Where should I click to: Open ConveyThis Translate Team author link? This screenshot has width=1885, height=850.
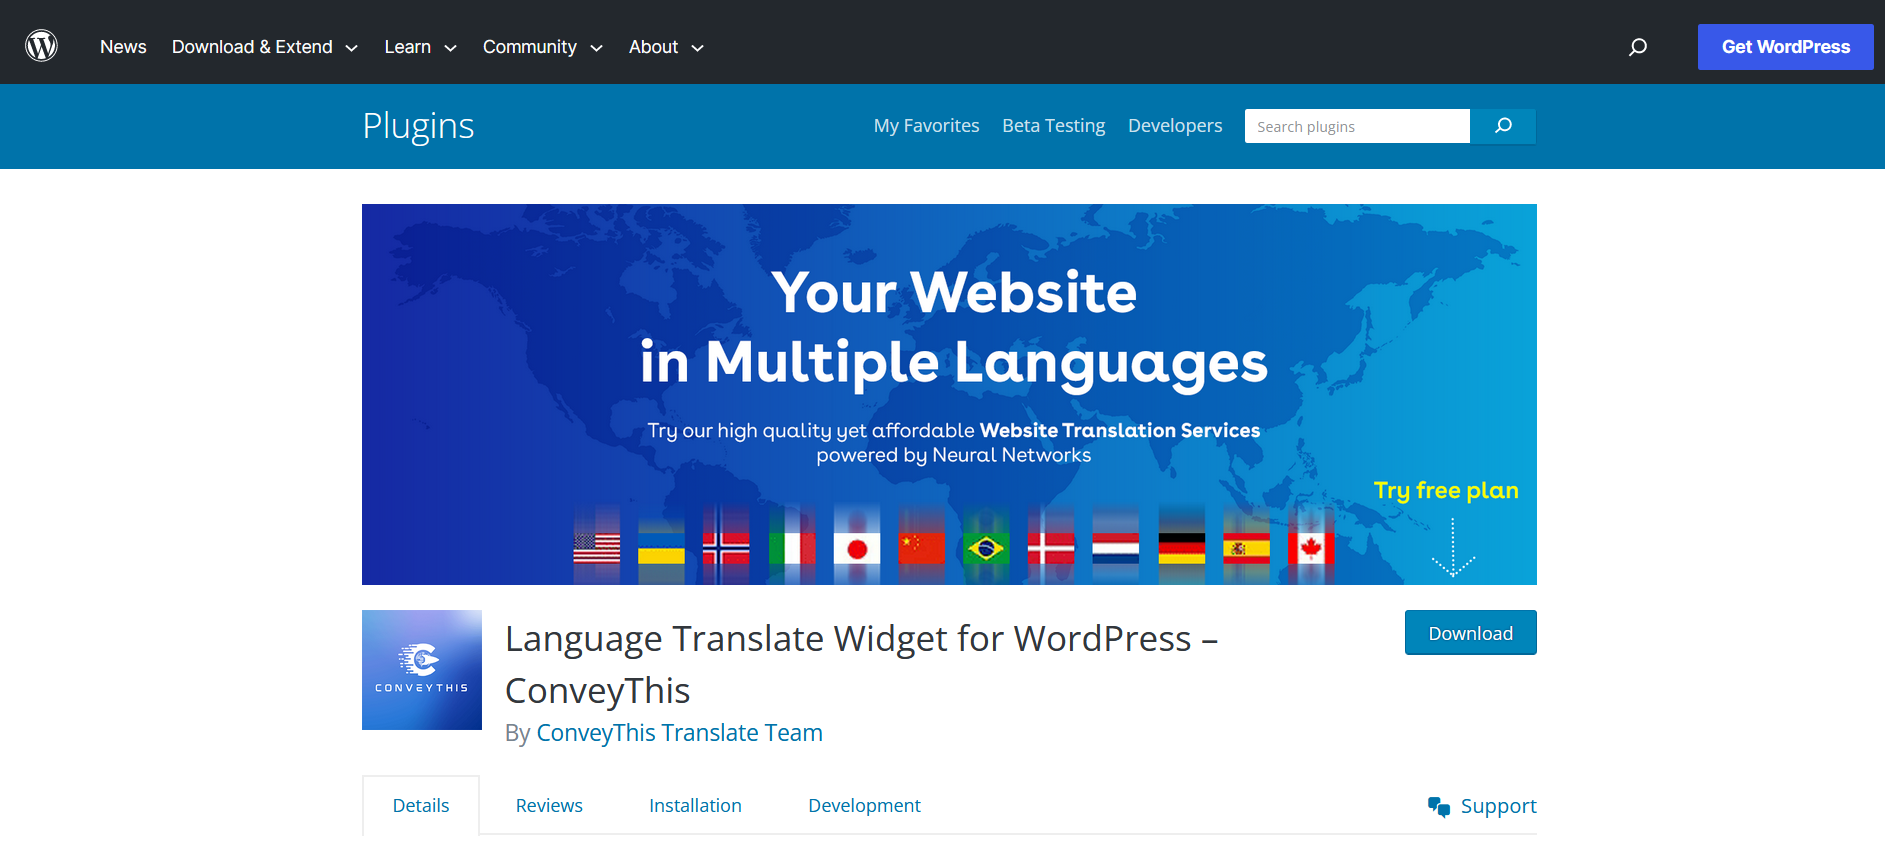(679, 733)
